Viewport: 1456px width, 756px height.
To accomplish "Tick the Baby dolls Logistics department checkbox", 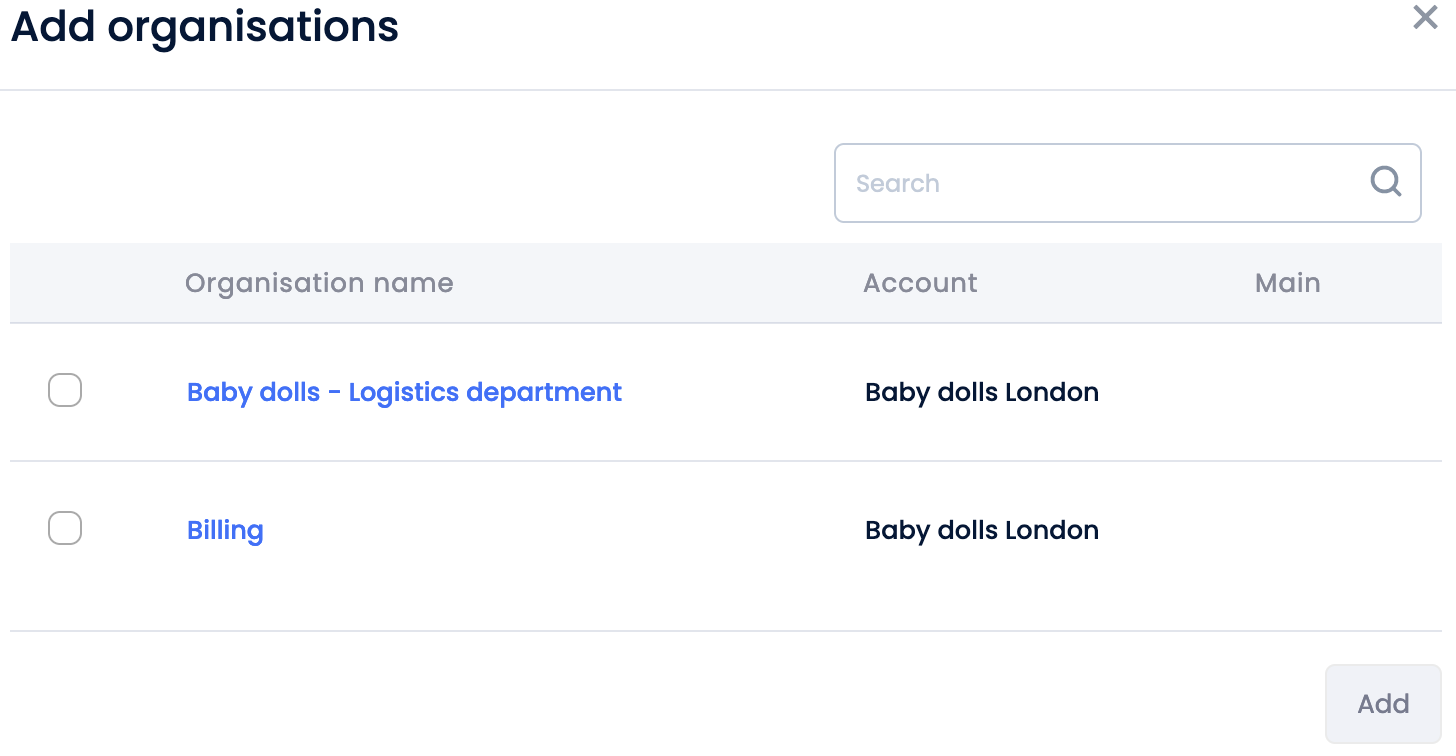I will [x=65, y=390].
